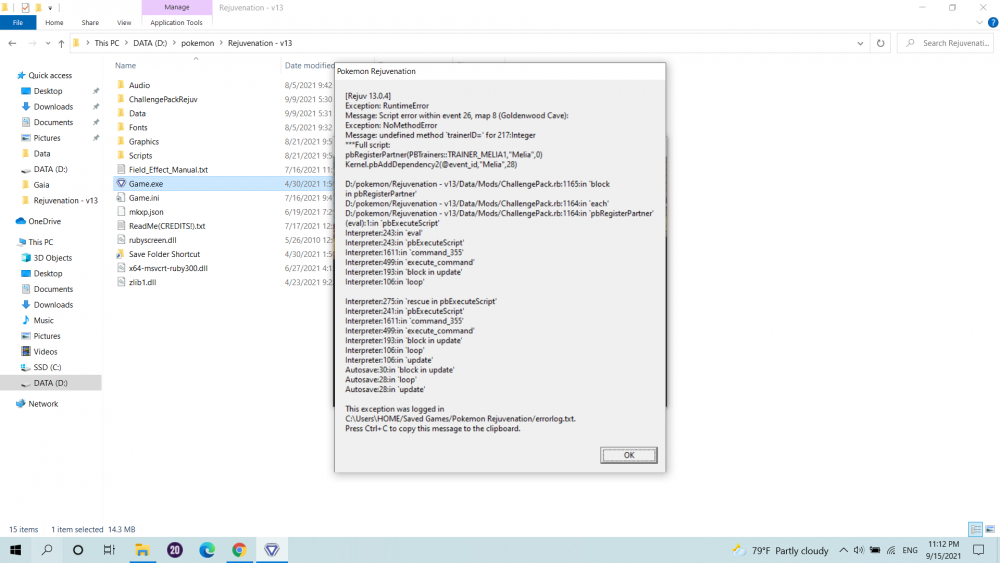This screenshot has width=1000, height=563.
Task: Select the Game.ini file
Action: pos(144,198)
